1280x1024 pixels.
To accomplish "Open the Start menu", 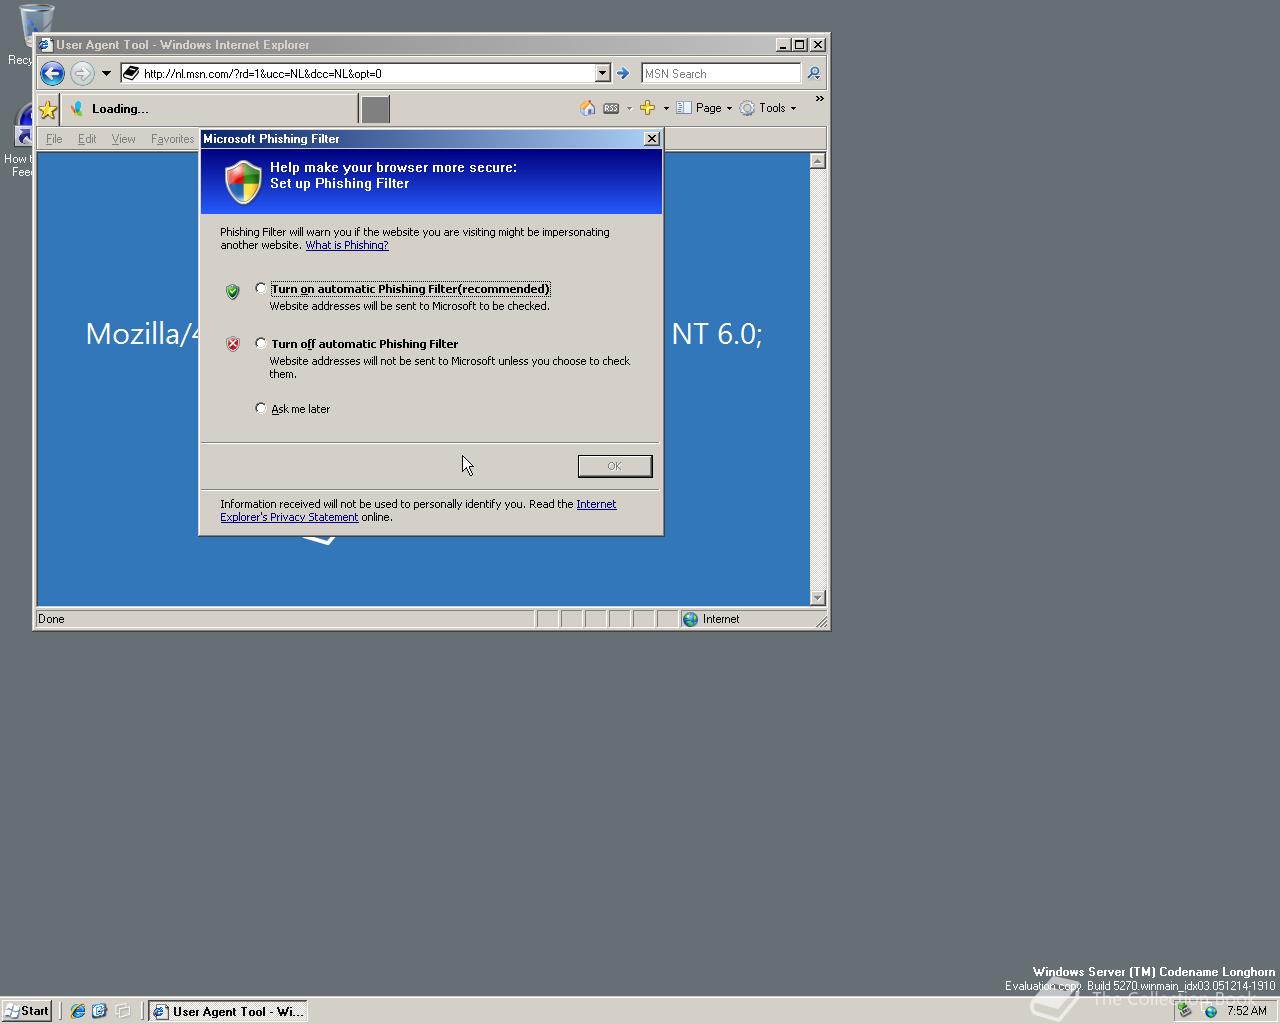I will point(27,1011).
